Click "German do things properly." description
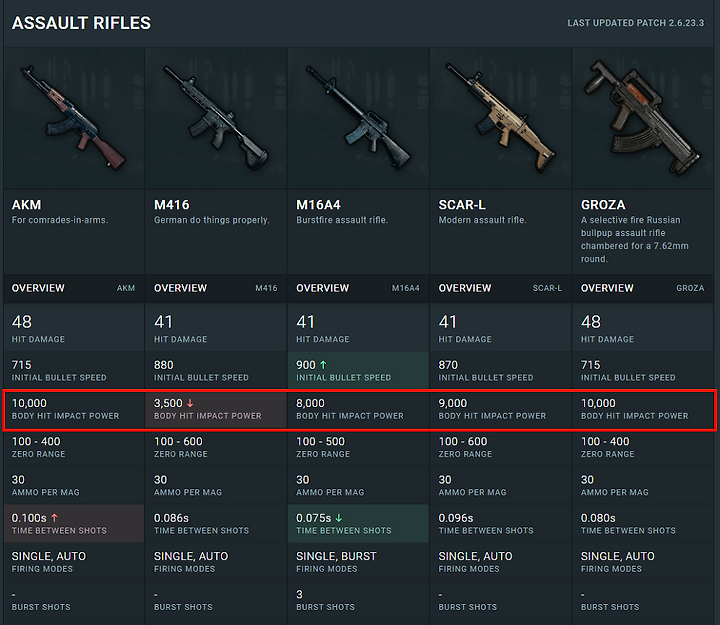 pyautogui.click(x=211, y=220)
